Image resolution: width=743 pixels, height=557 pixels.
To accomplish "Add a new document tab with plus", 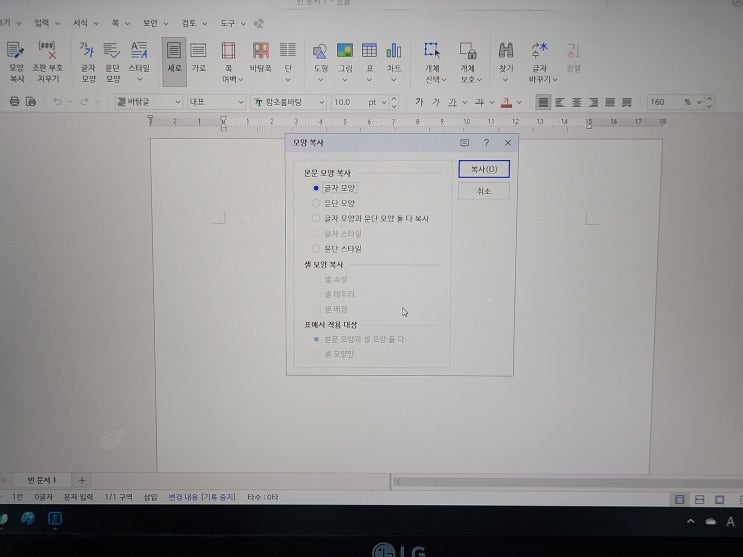I will point(82,480).
